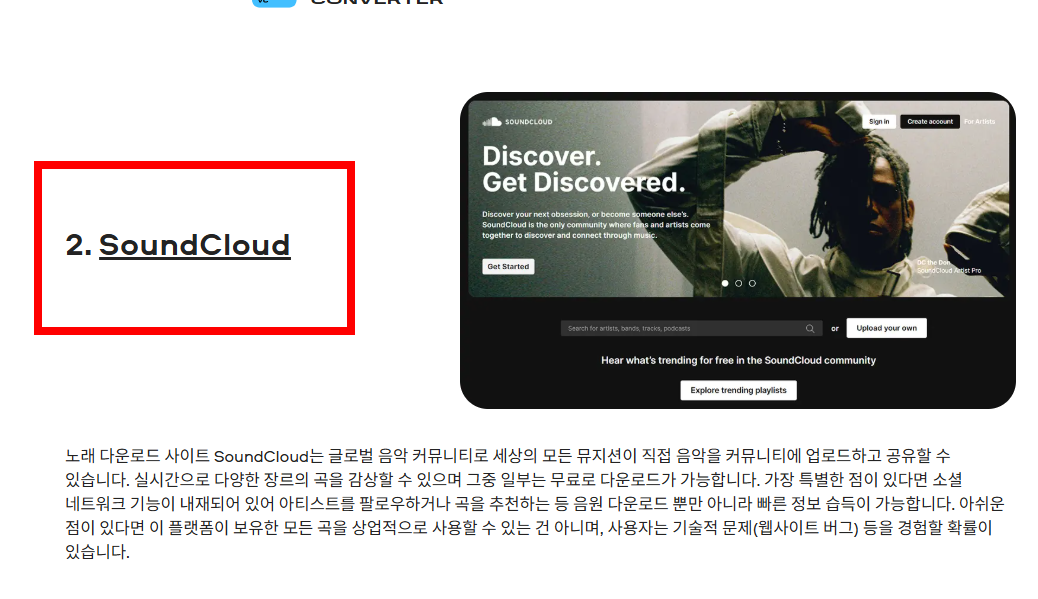Image resolution: width=1038 pixels, height=599 pixels.
Task: Open the For Artists link
Action: (982, 121)
